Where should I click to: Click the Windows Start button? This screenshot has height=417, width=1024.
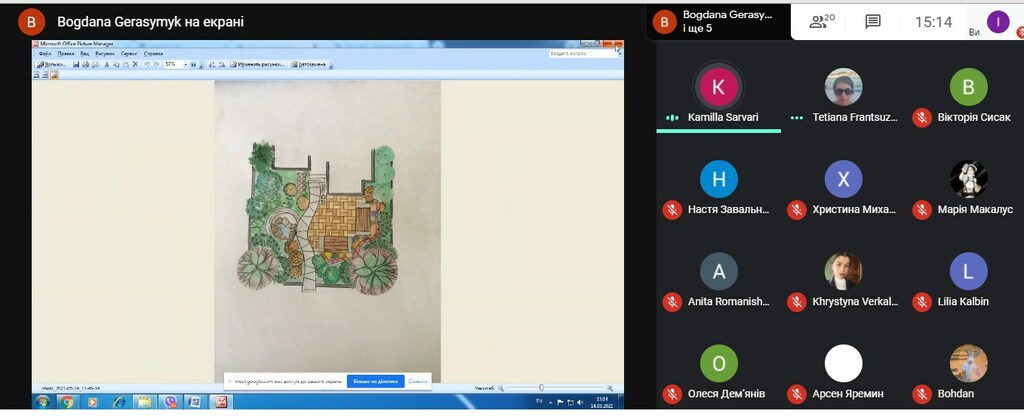[42, 401]
